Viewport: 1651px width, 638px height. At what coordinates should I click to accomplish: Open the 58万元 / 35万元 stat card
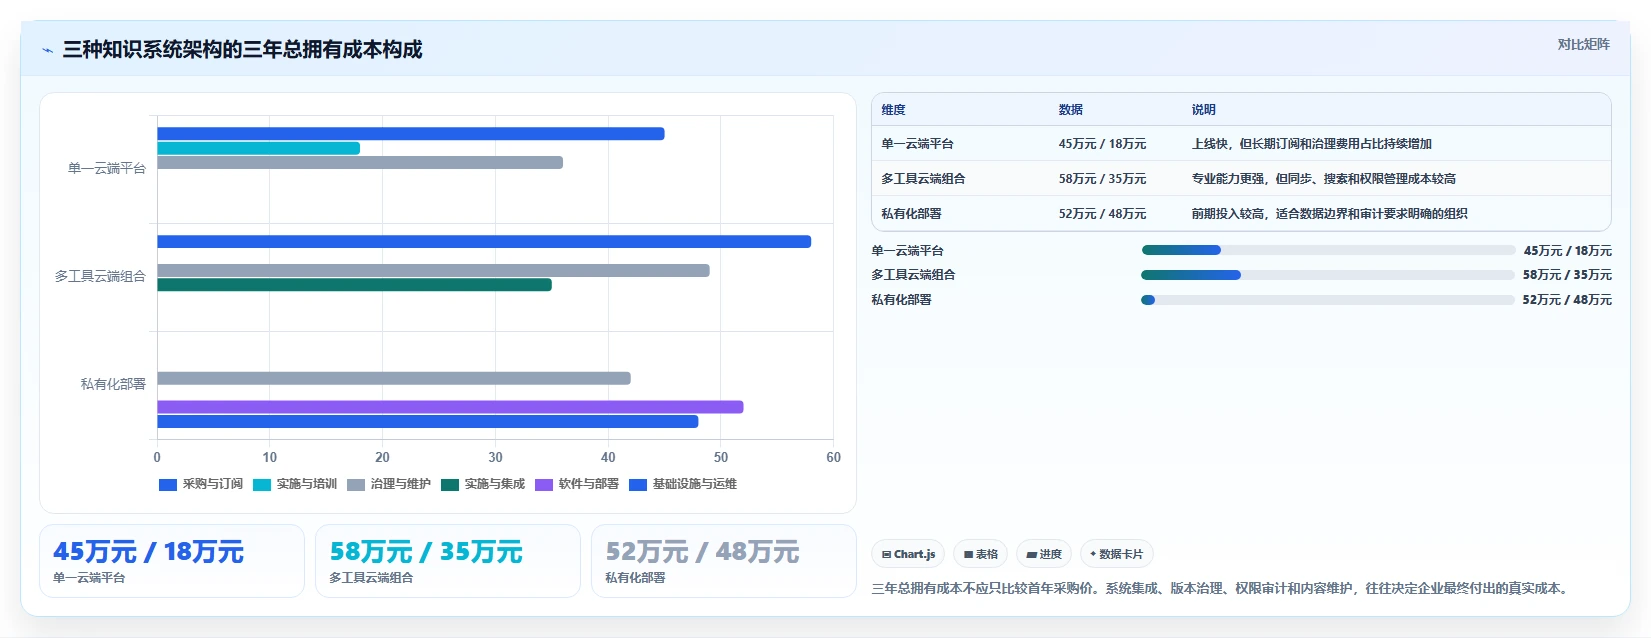click(x=448, y=561)
